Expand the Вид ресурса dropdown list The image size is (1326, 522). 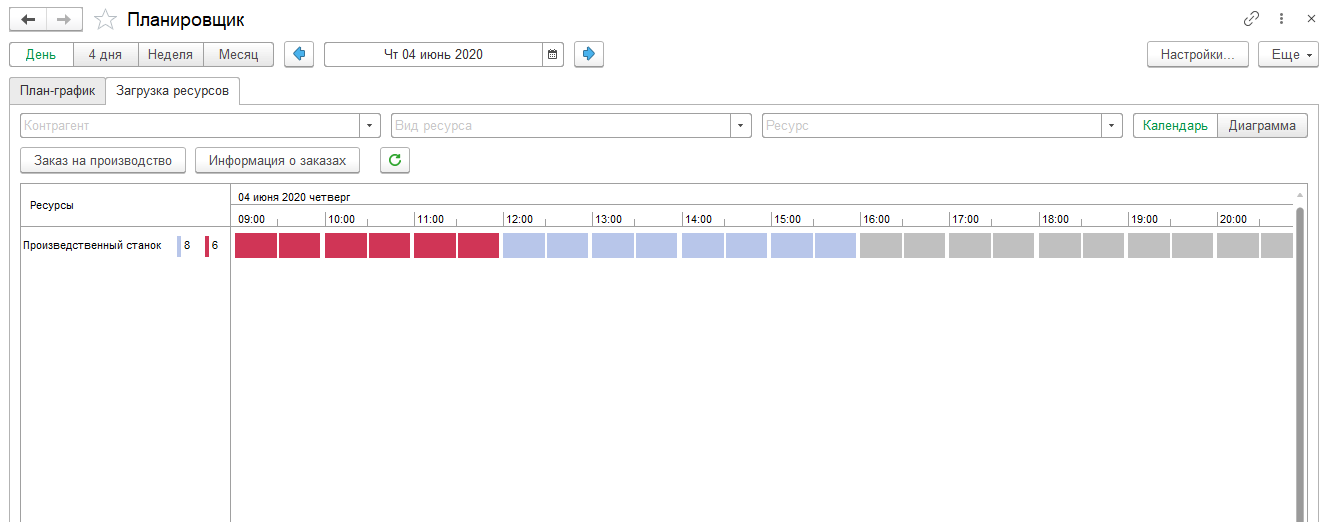point(740,126)
